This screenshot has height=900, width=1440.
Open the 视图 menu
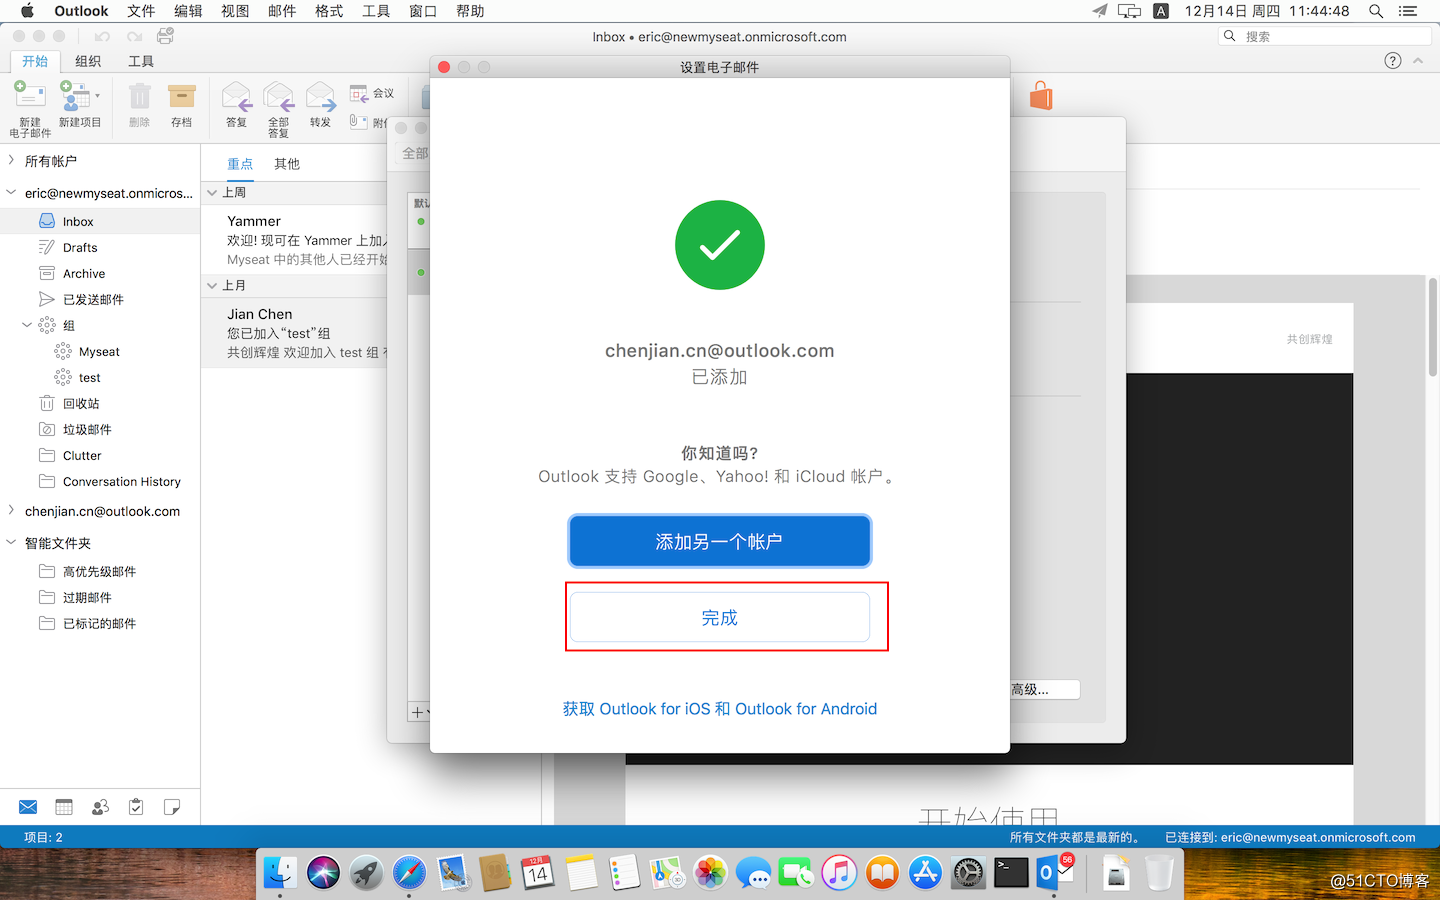tap(235, 11)
